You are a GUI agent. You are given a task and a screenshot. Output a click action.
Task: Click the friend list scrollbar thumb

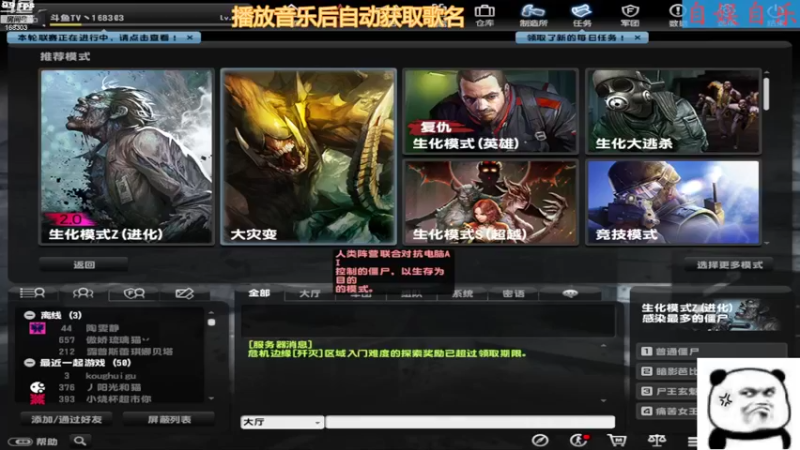click(x=211, y=322)
